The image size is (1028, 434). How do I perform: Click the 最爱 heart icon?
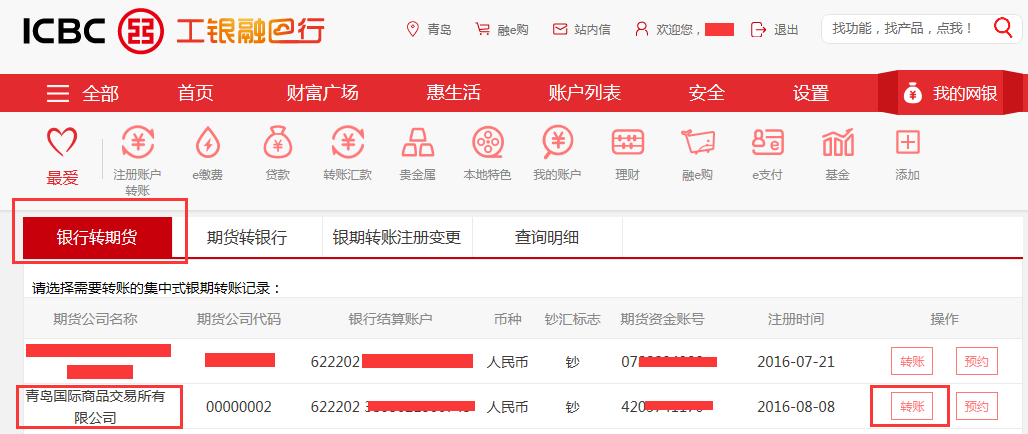click(x=62, y=142)
